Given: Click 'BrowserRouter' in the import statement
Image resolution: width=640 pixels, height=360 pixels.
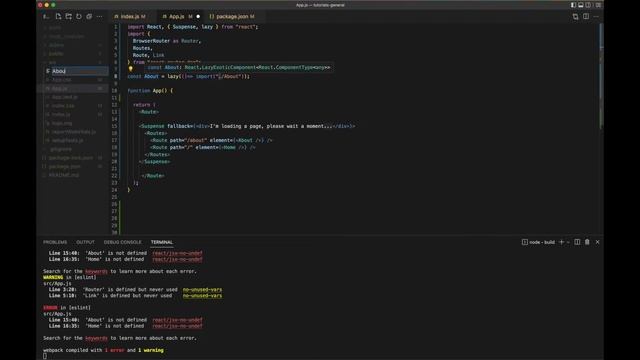Looking at the screenshot, I should click(151, 41).
